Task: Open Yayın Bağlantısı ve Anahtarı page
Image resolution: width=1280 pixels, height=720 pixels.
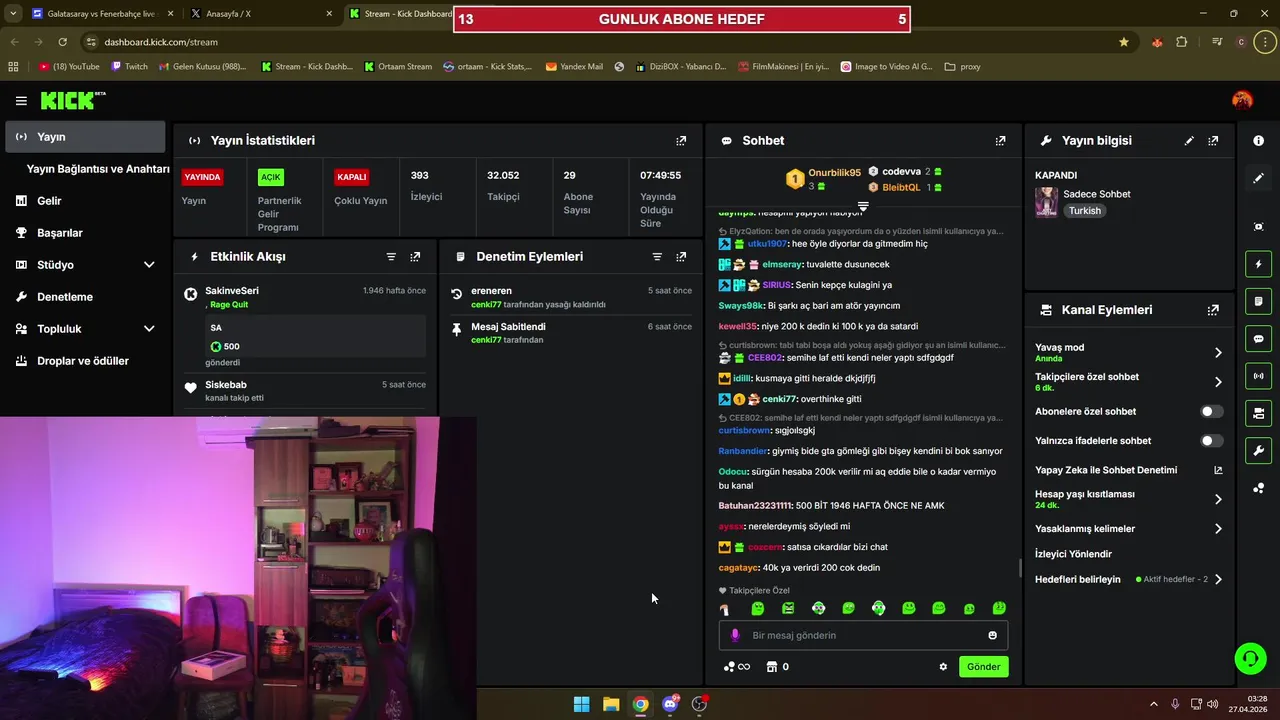Action: point(98,169)
